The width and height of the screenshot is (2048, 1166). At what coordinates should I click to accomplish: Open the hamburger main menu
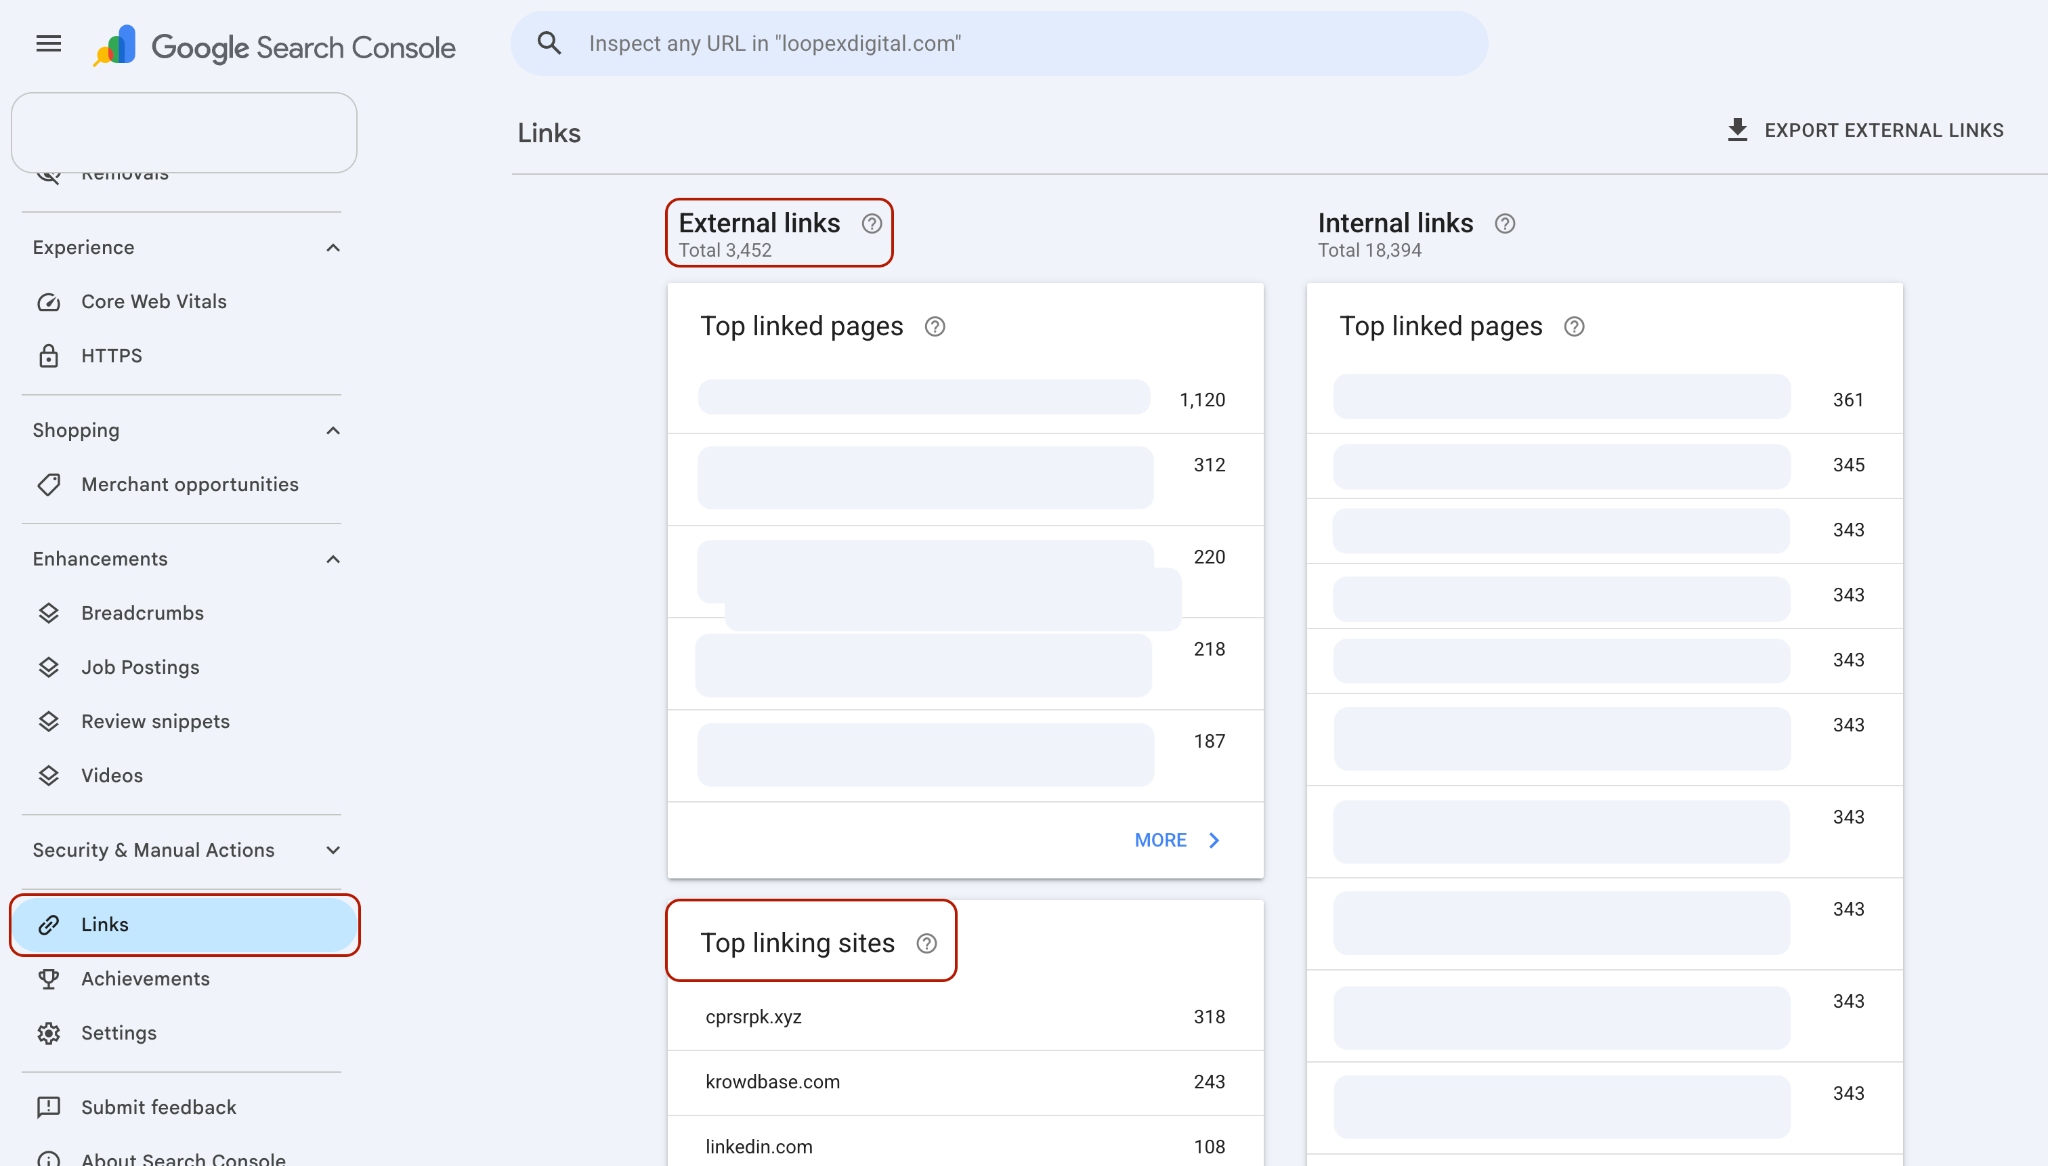click(48, 44)
